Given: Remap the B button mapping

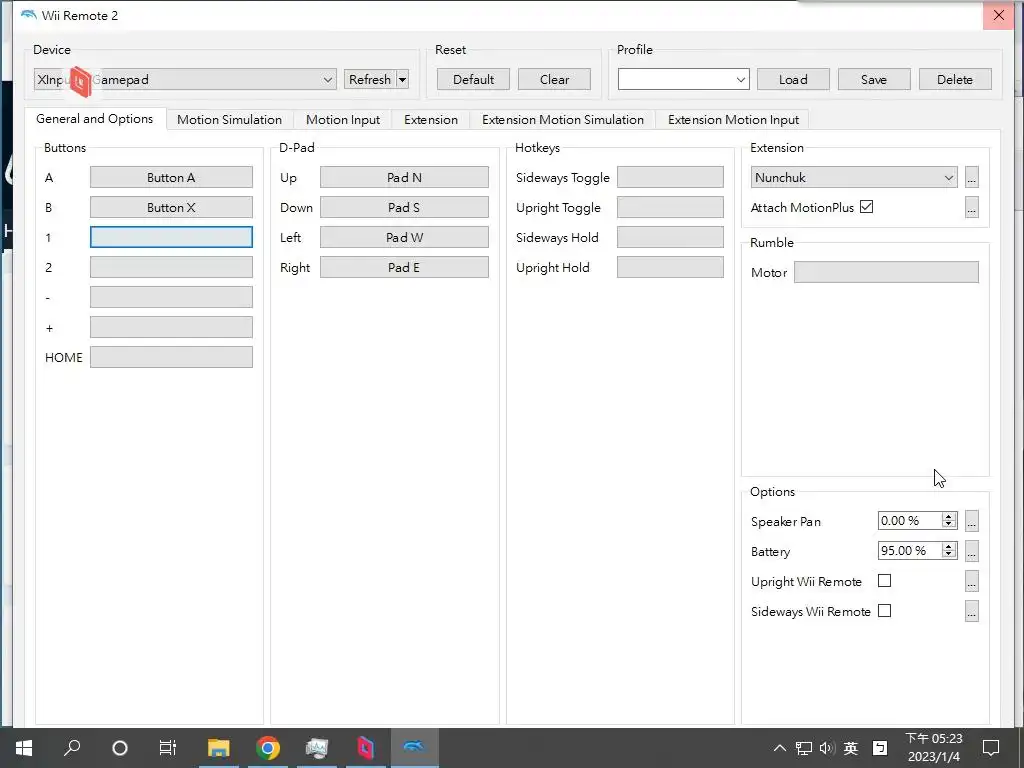Looking at the screenshot, I should (x=171, y=208).
